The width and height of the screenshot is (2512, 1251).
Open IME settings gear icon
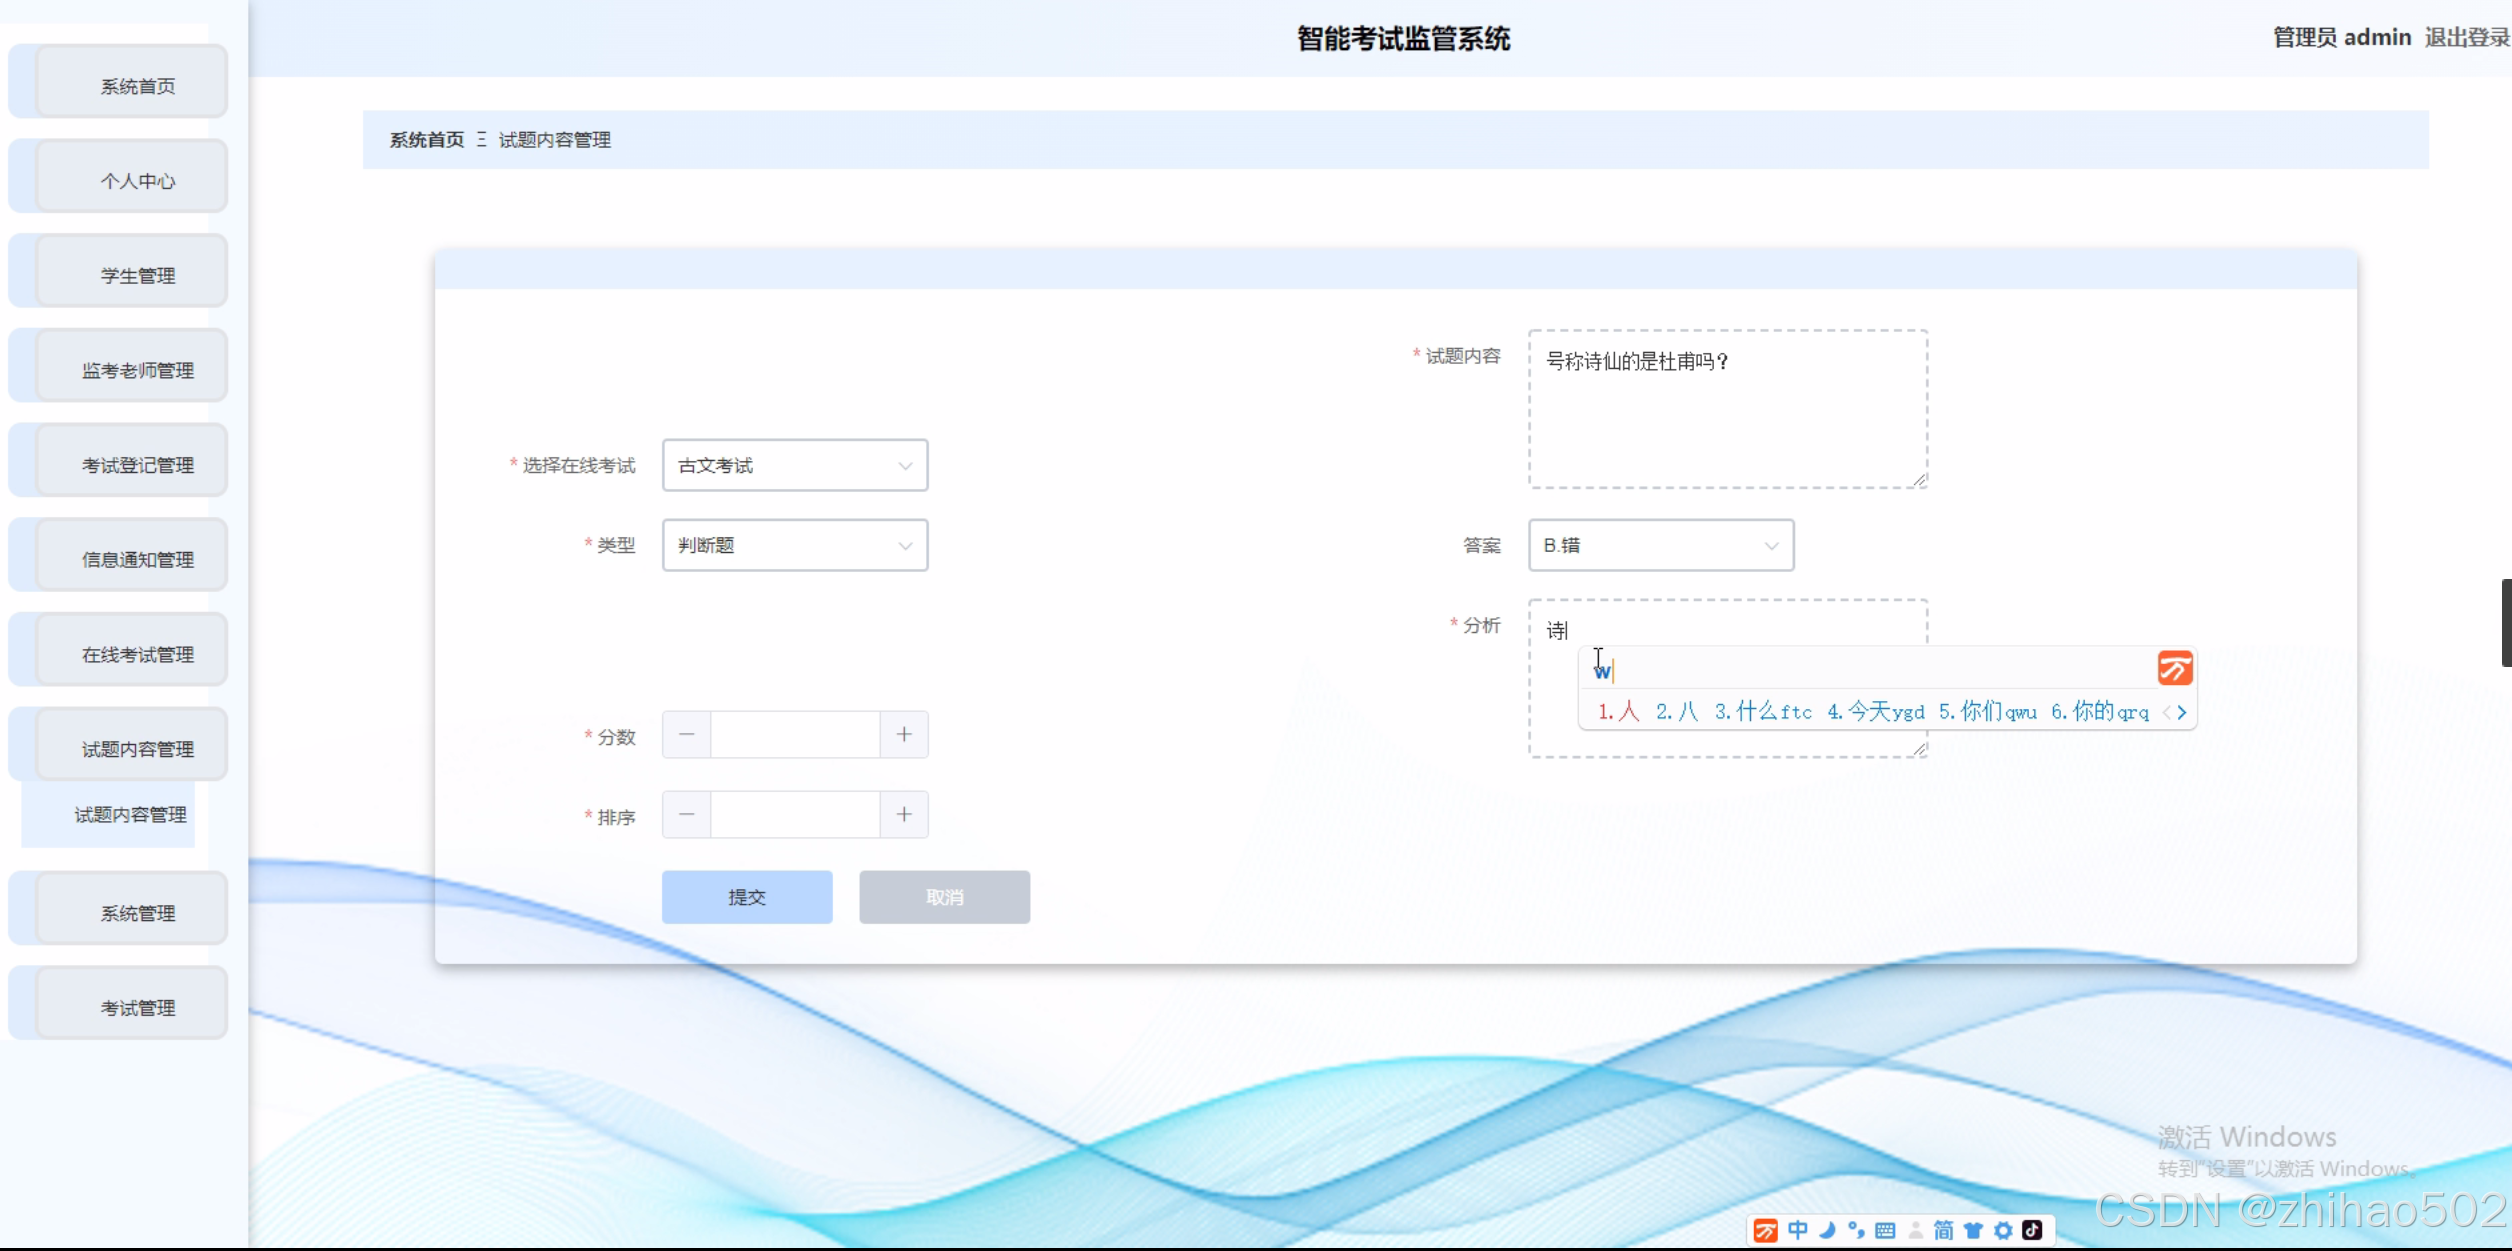(2002, 1230)
